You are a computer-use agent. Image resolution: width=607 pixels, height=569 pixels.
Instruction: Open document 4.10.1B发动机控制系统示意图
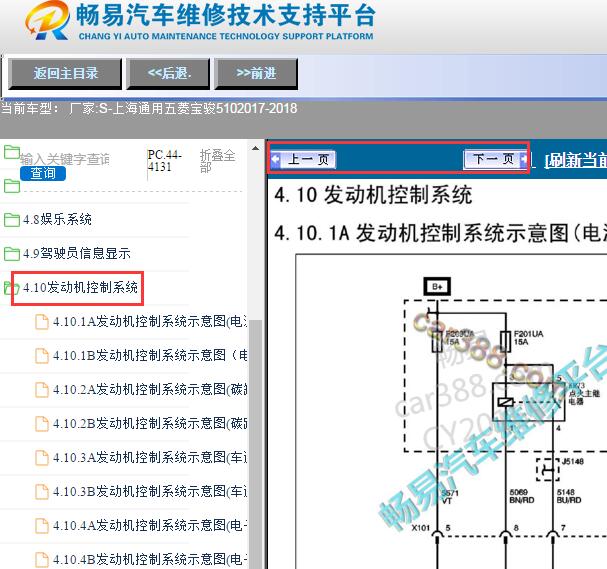[150, 355]
